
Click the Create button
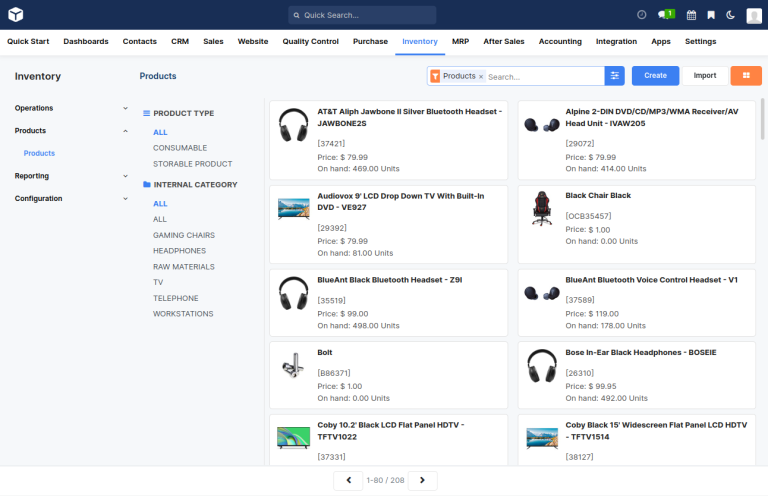tap(655, 76)
